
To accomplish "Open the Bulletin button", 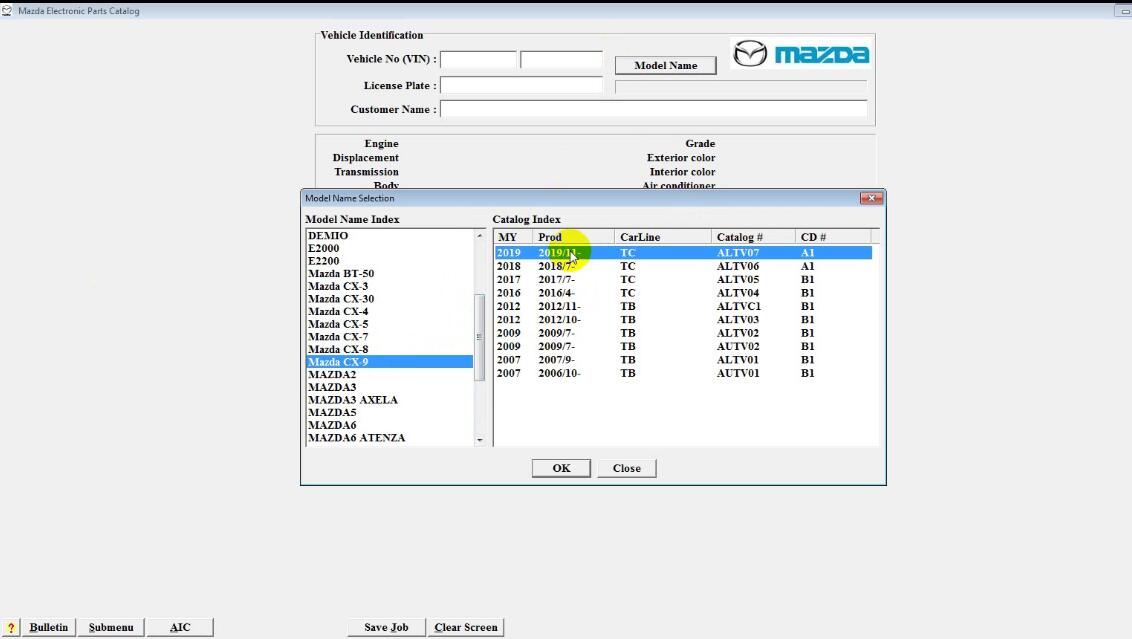I will click(48, 627).
